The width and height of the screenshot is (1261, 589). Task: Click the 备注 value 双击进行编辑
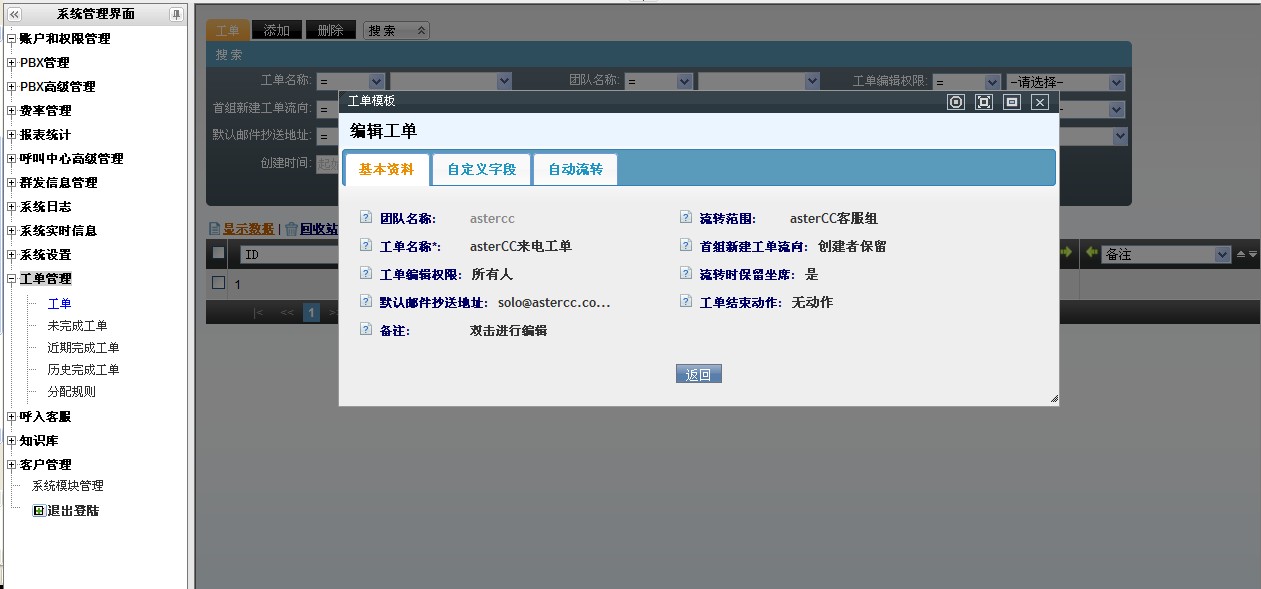pos(508,330)
